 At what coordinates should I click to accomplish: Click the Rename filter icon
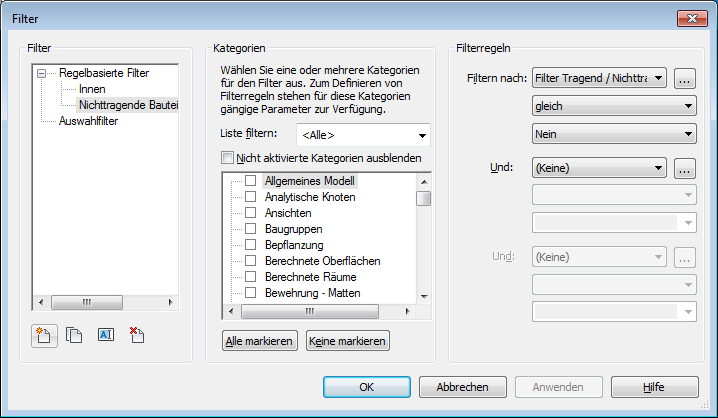click(x=105, y=336)
